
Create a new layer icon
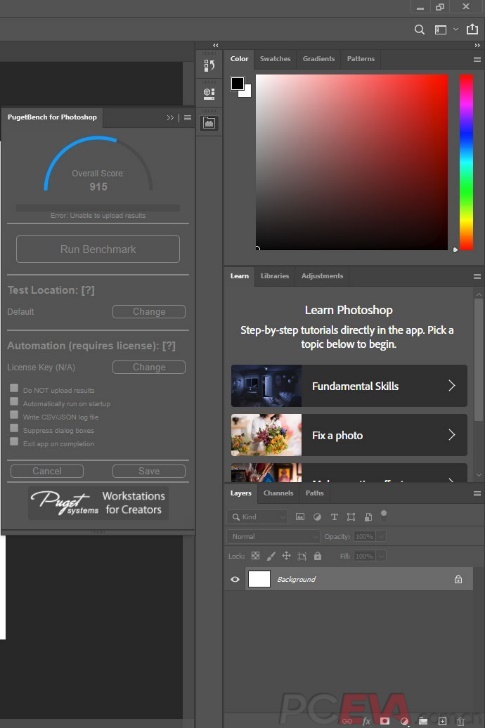point(442,721)
